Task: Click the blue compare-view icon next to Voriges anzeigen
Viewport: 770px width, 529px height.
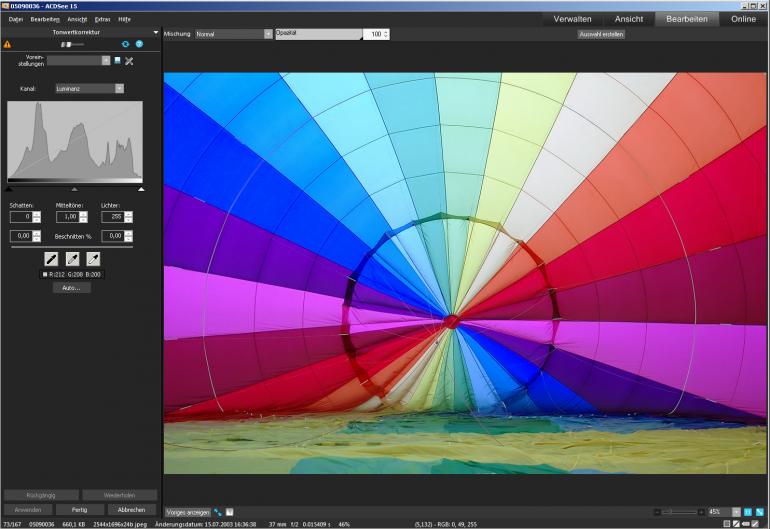Action: click(x=218, y=512)
